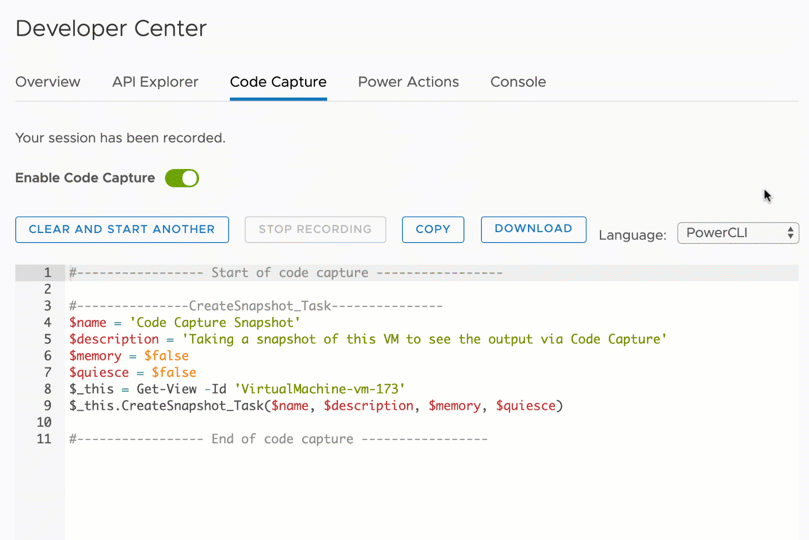Open the Console tab
809x540 pixels.
tap(518, 82)
